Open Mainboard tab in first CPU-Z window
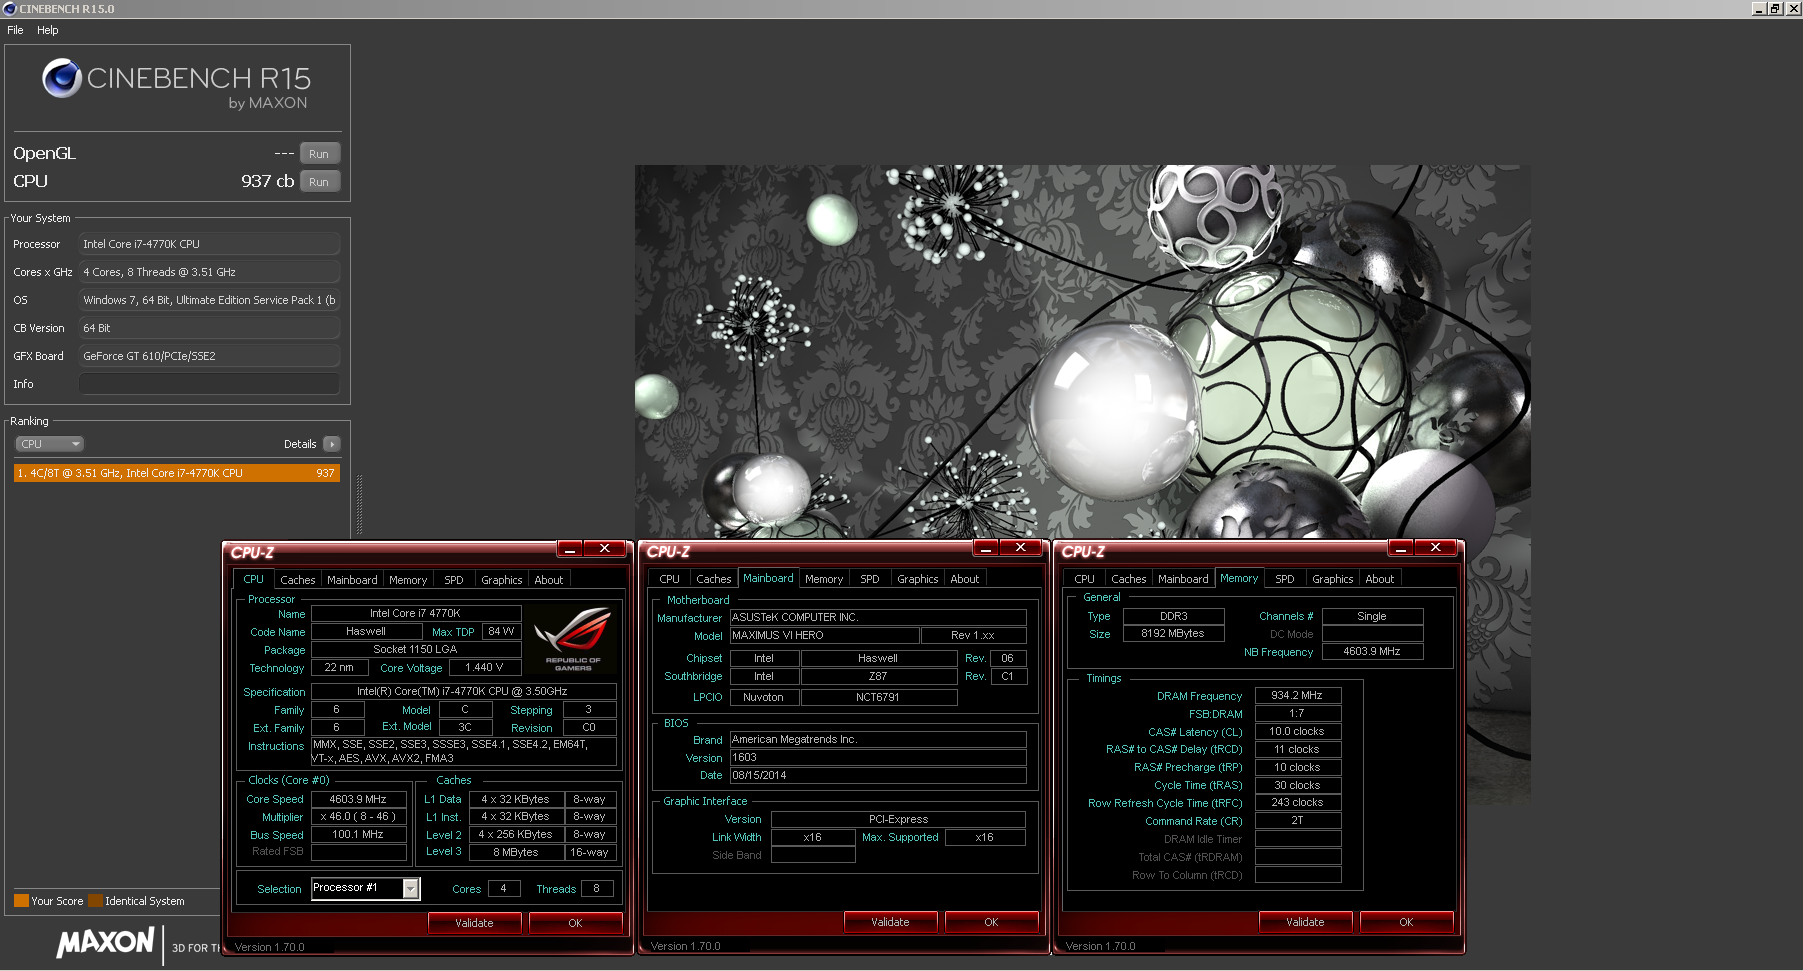Viewport: 1803px width, 971px height. point(352,580)
